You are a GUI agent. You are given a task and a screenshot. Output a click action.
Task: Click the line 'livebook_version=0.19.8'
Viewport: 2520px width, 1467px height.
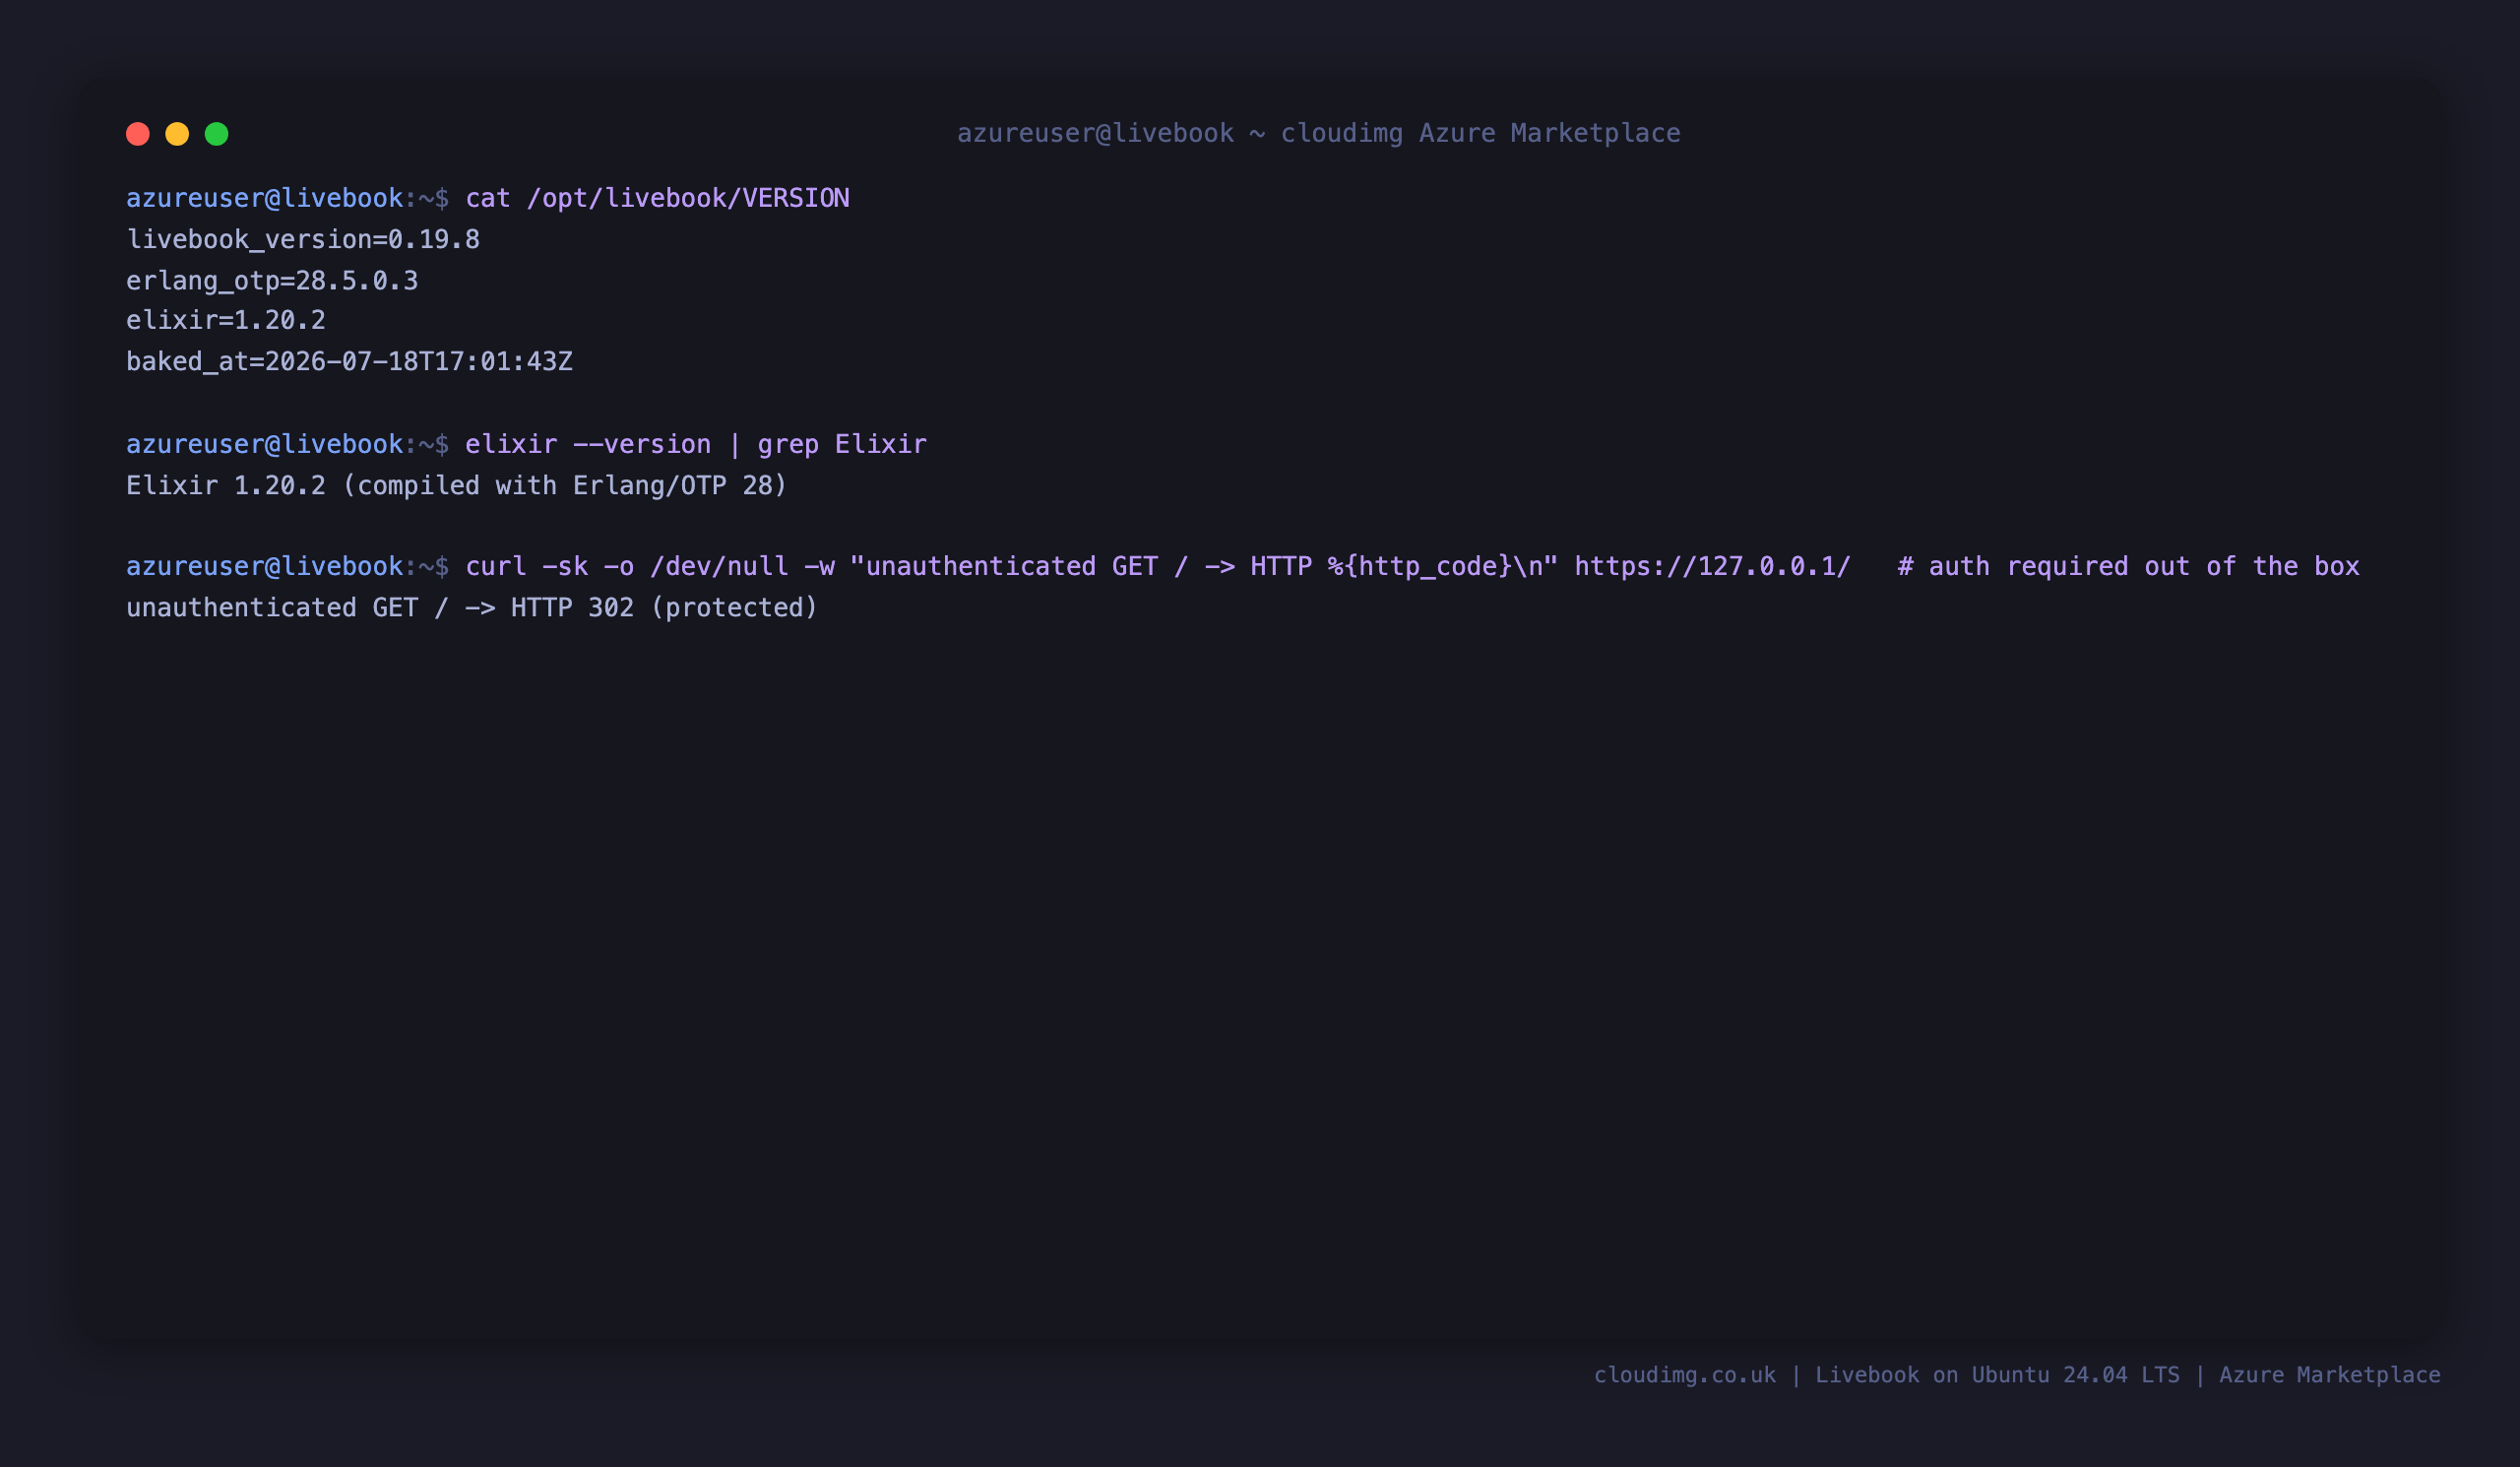tap(303, 240)
